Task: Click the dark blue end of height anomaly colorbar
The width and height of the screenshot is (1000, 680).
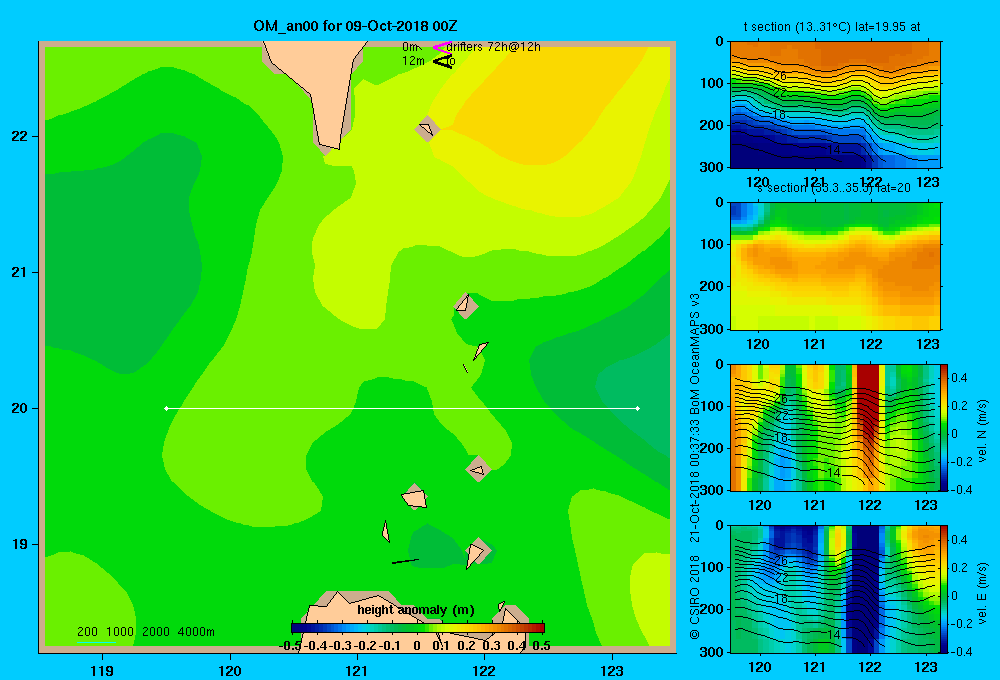Action: point(298,628)
